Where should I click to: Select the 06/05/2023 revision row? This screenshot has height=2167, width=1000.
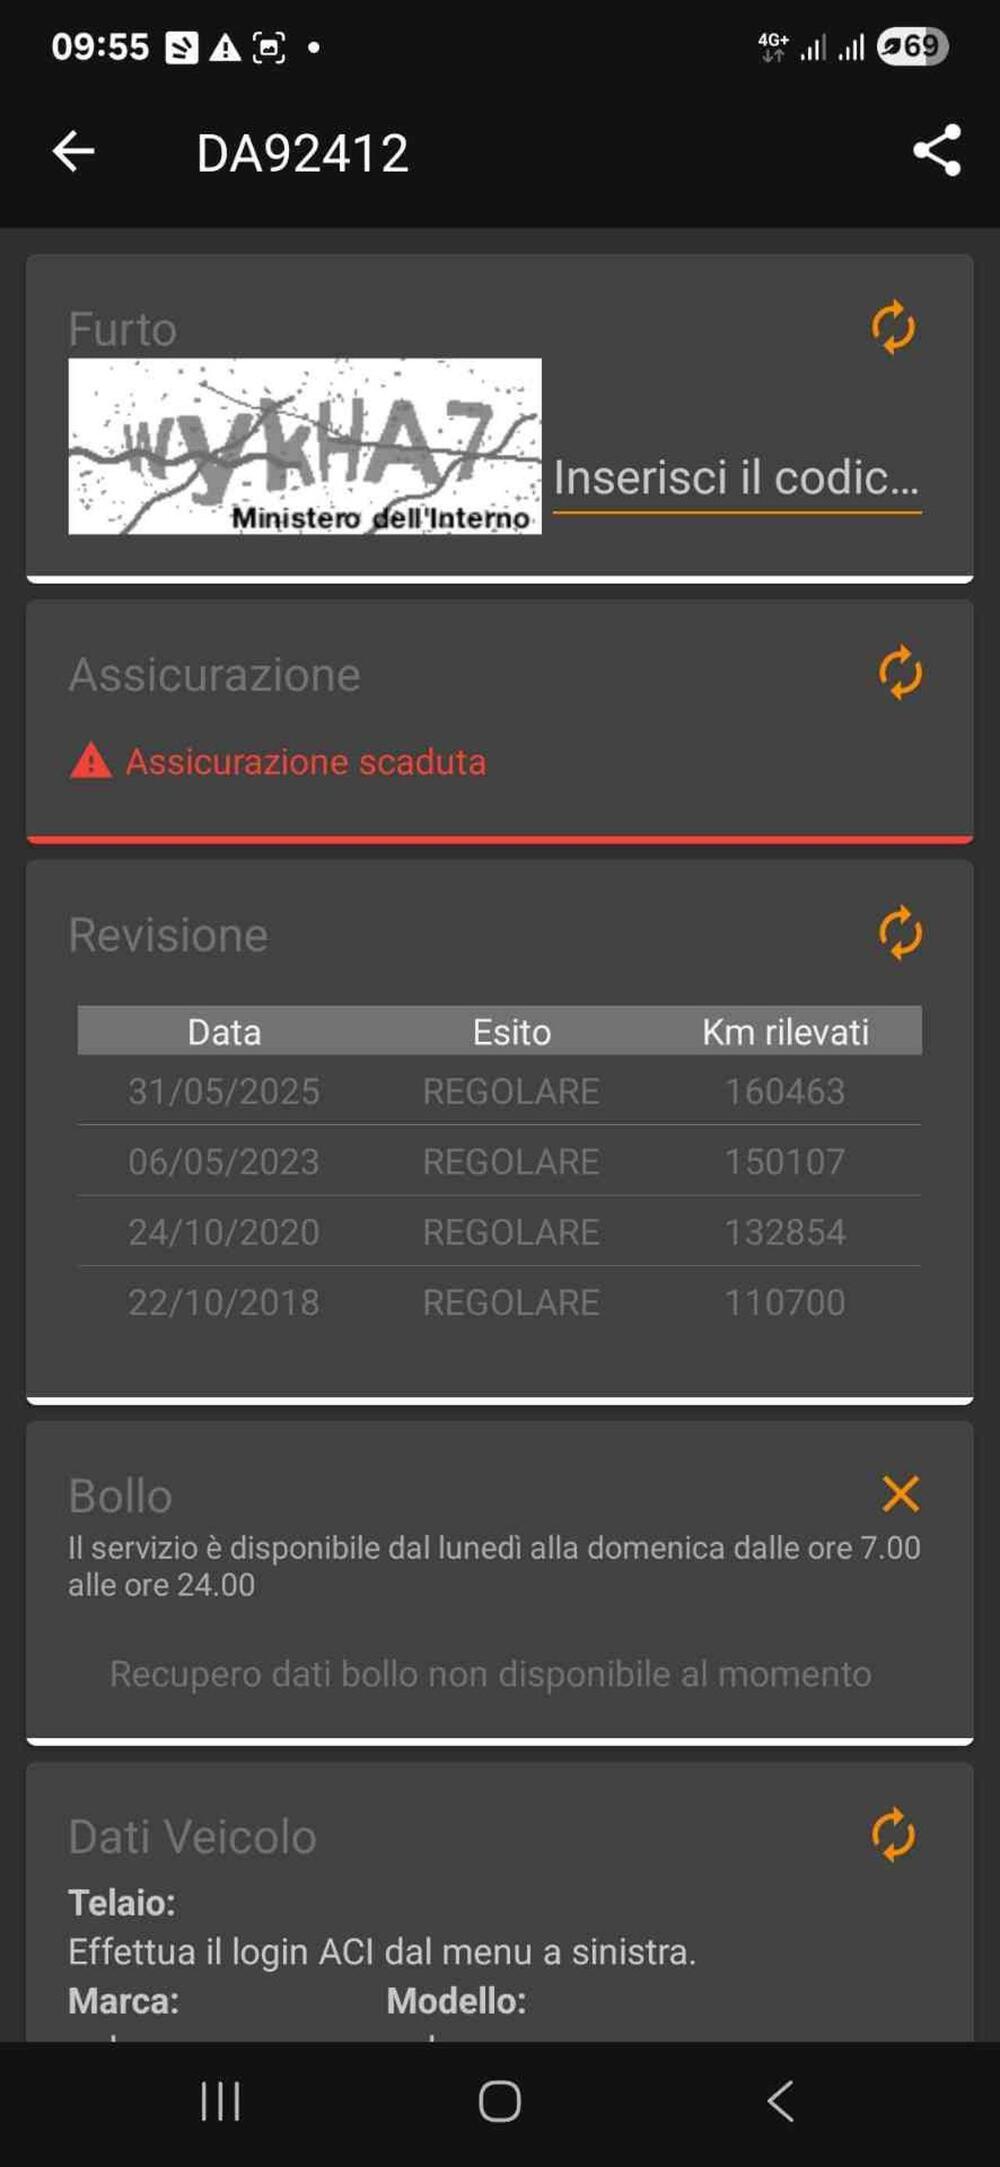[499, 1161]
